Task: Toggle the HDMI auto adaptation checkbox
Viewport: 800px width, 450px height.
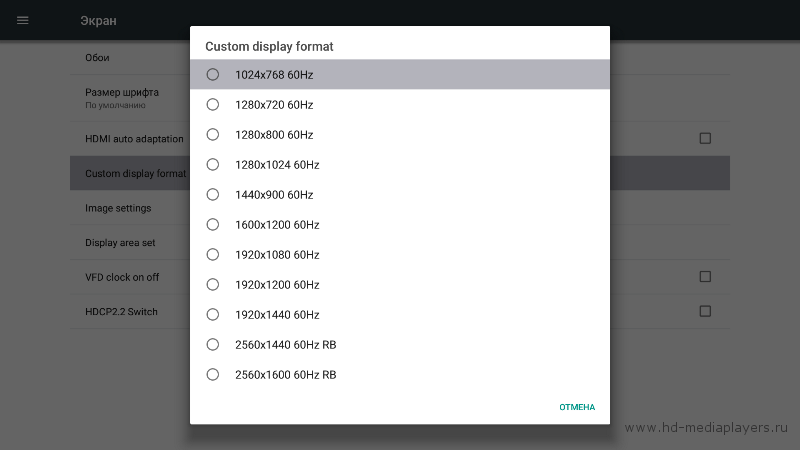Action: click(705, 138)
